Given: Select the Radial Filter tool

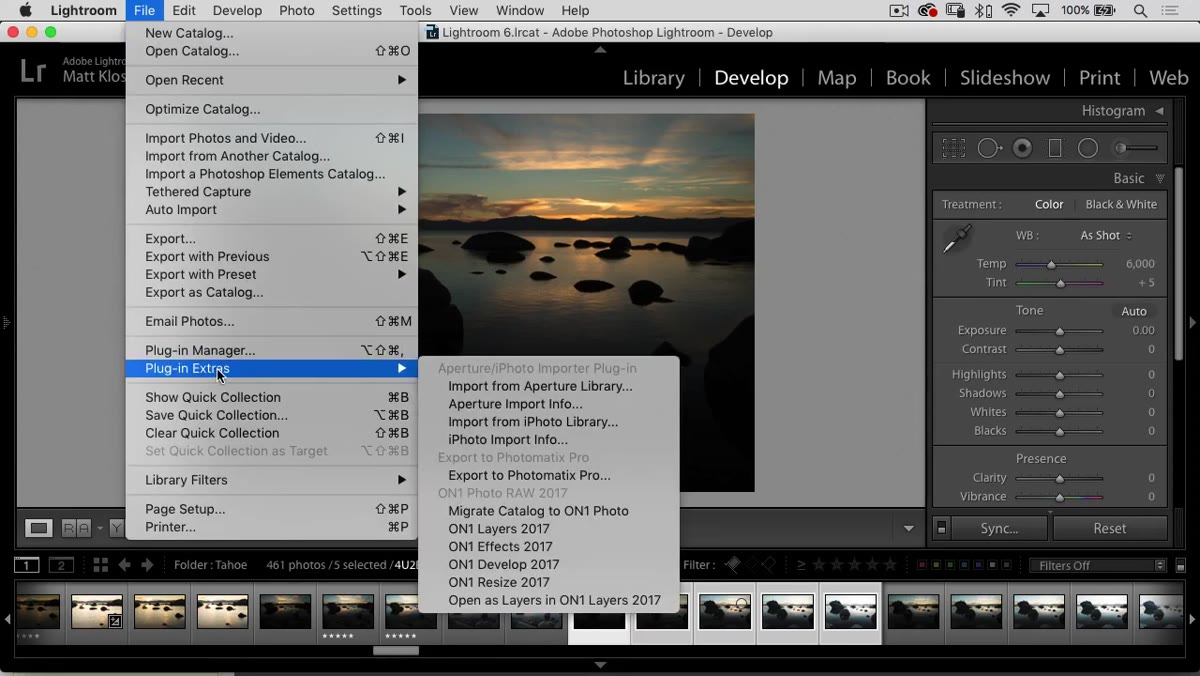Looking at the screenshot, I should tap(1088, 148).
